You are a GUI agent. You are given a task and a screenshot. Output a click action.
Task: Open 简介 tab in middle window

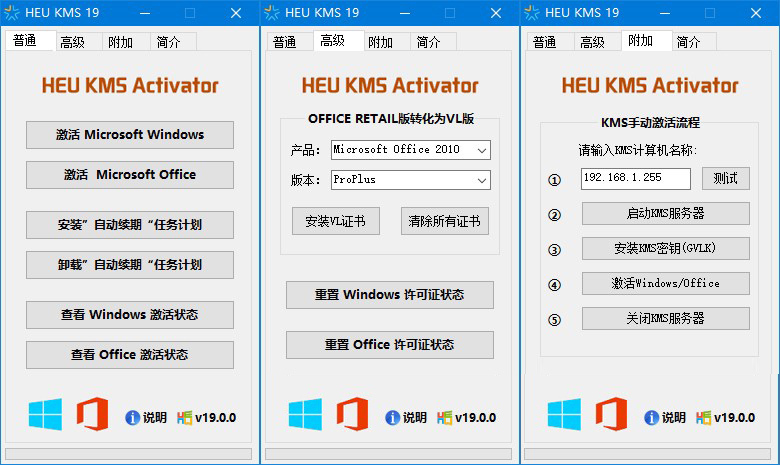433,42
